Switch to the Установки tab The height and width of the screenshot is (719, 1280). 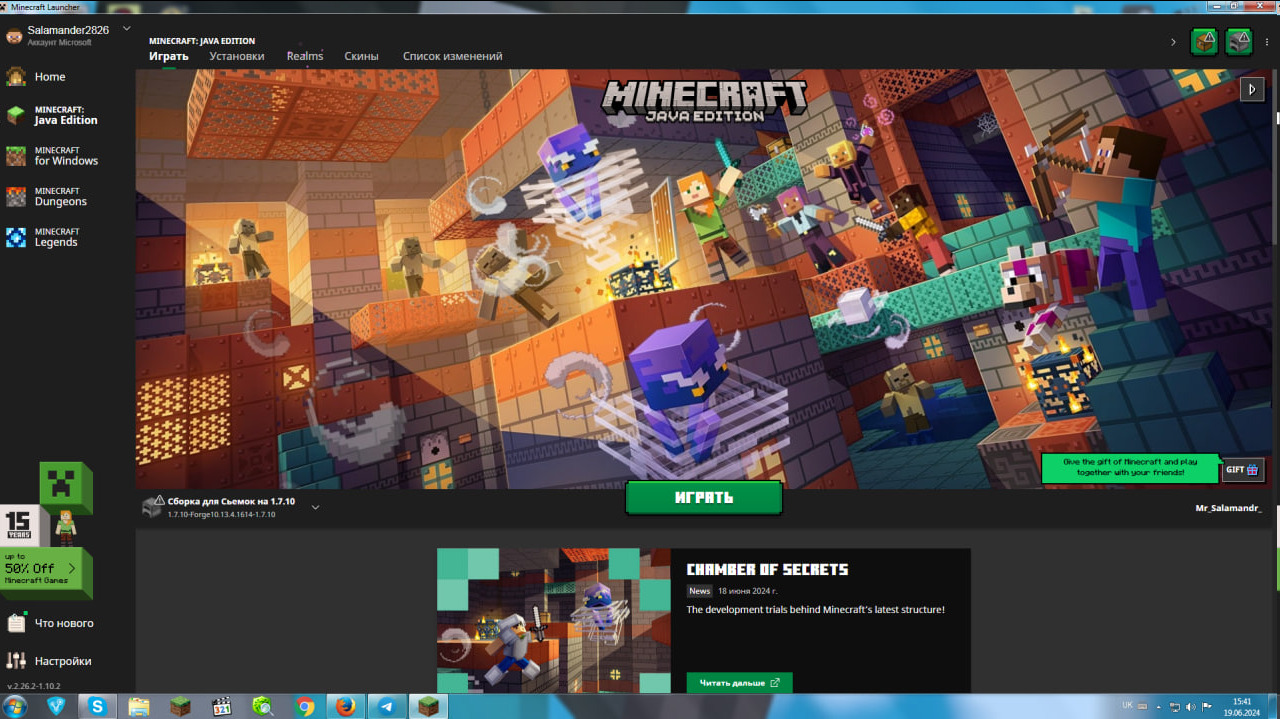tap(237, 57)
